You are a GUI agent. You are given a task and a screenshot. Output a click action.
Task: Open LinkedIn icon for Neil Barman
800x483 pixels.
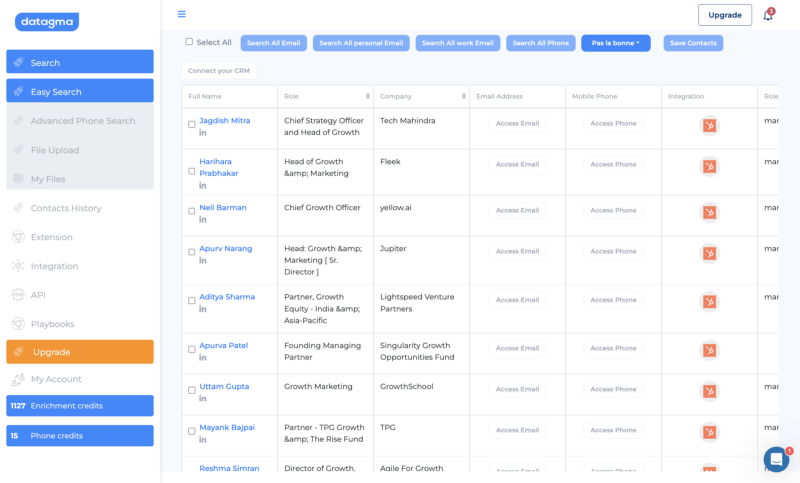coord(203,220)
